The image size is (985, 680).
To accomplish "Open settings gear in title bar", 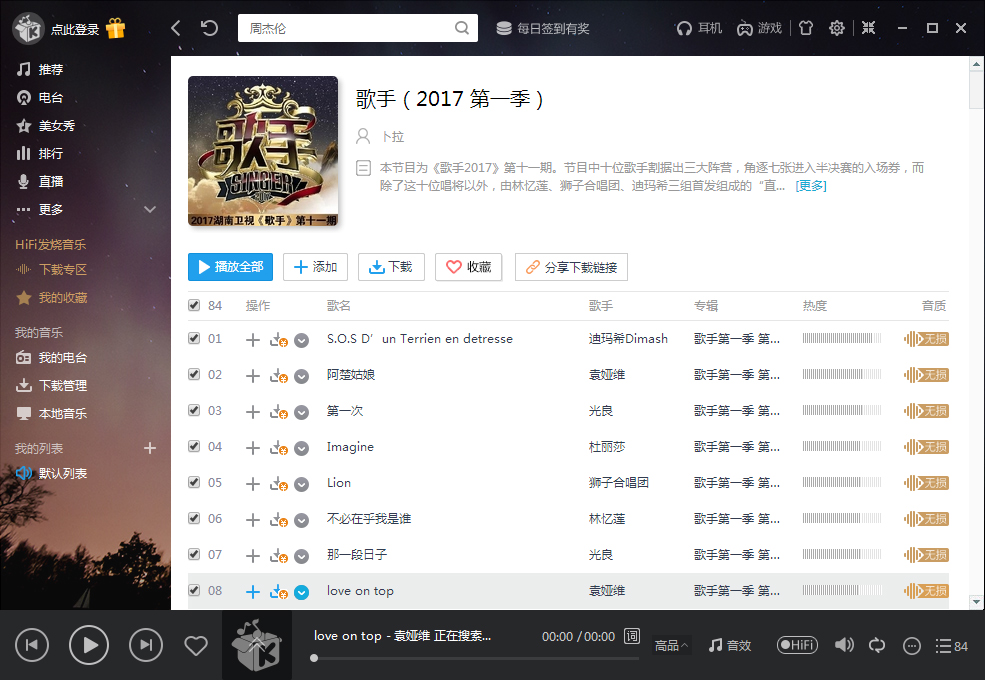I will (837, 28).
